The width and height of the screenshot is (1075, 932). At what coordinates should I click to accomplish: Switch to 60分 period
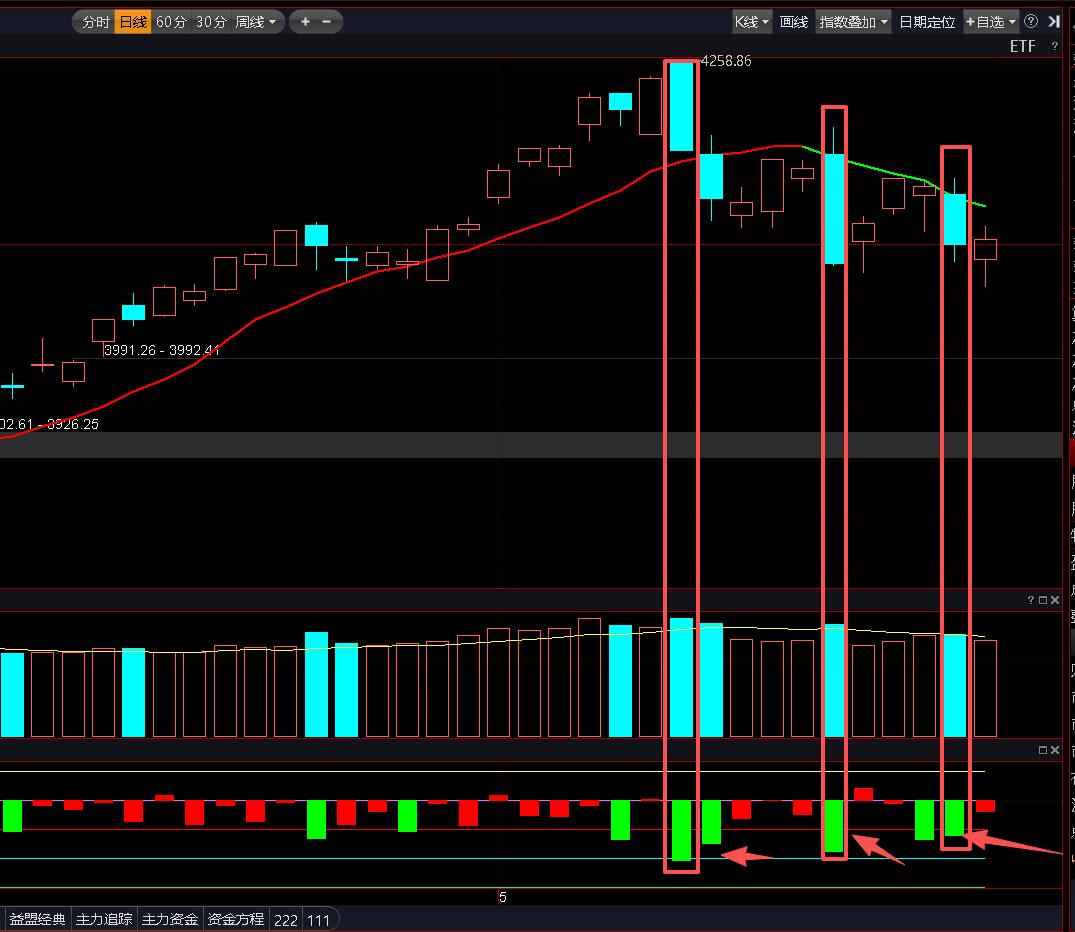[x=171, y=22]
